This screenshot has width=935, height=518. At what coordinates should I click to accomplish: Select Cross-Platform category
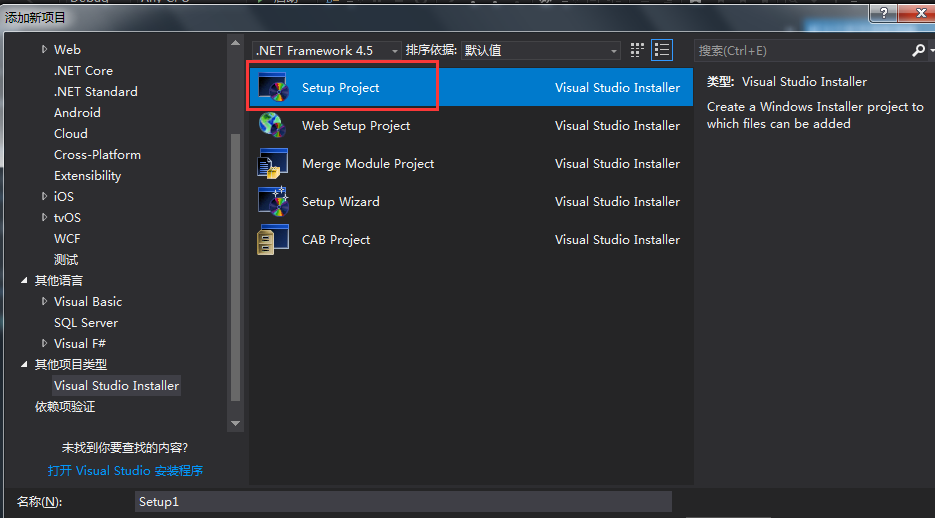(97, 154)
